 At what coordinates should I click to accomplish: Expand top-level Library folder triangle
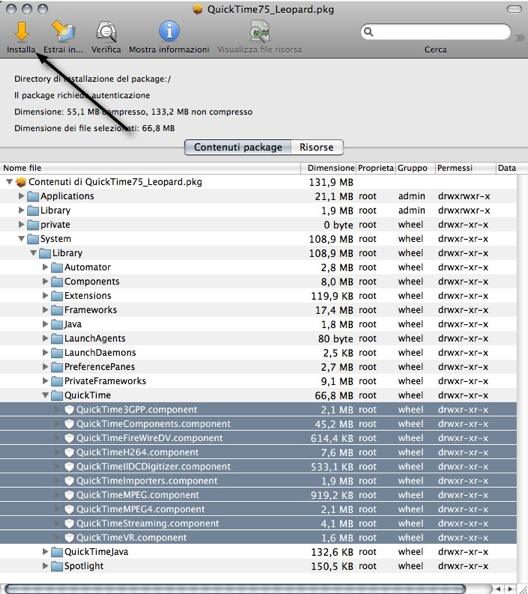tap(21, 210)
